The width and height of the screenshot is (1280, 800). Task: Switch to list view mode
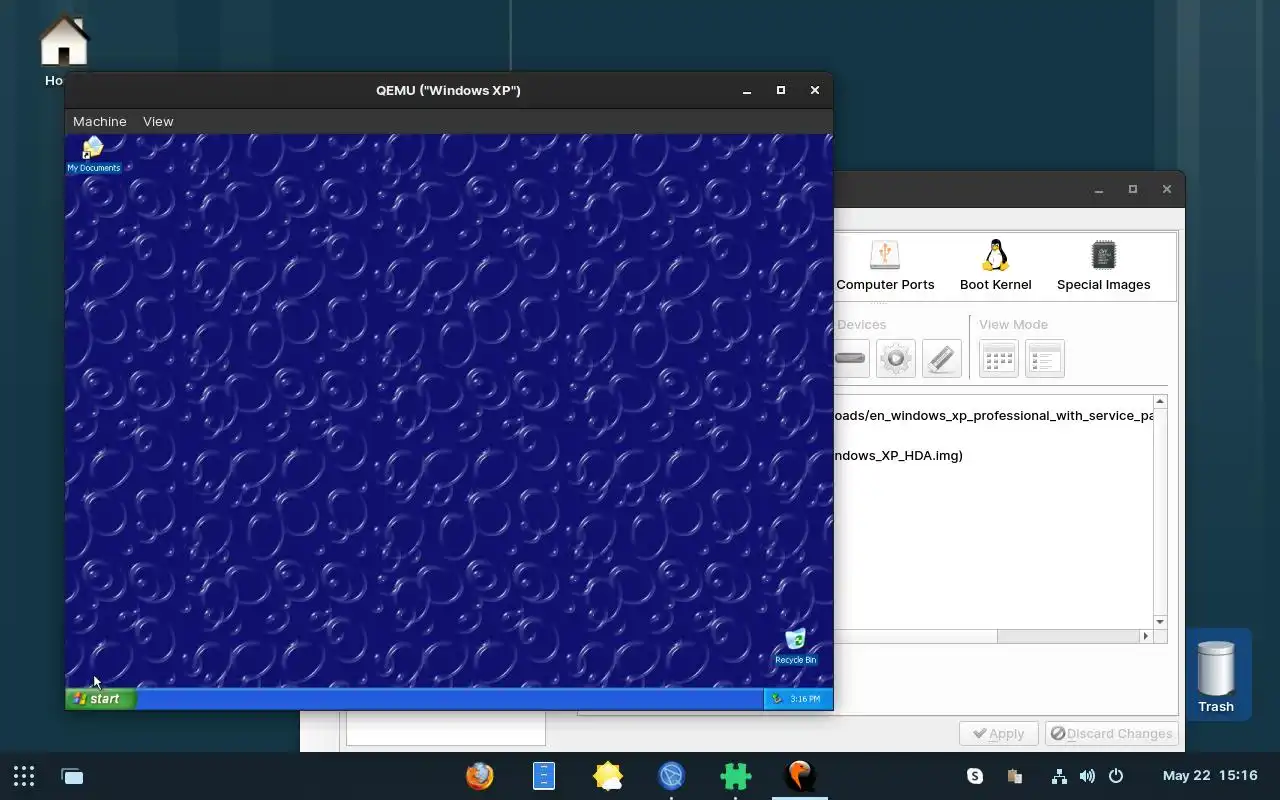[1044, 358]
